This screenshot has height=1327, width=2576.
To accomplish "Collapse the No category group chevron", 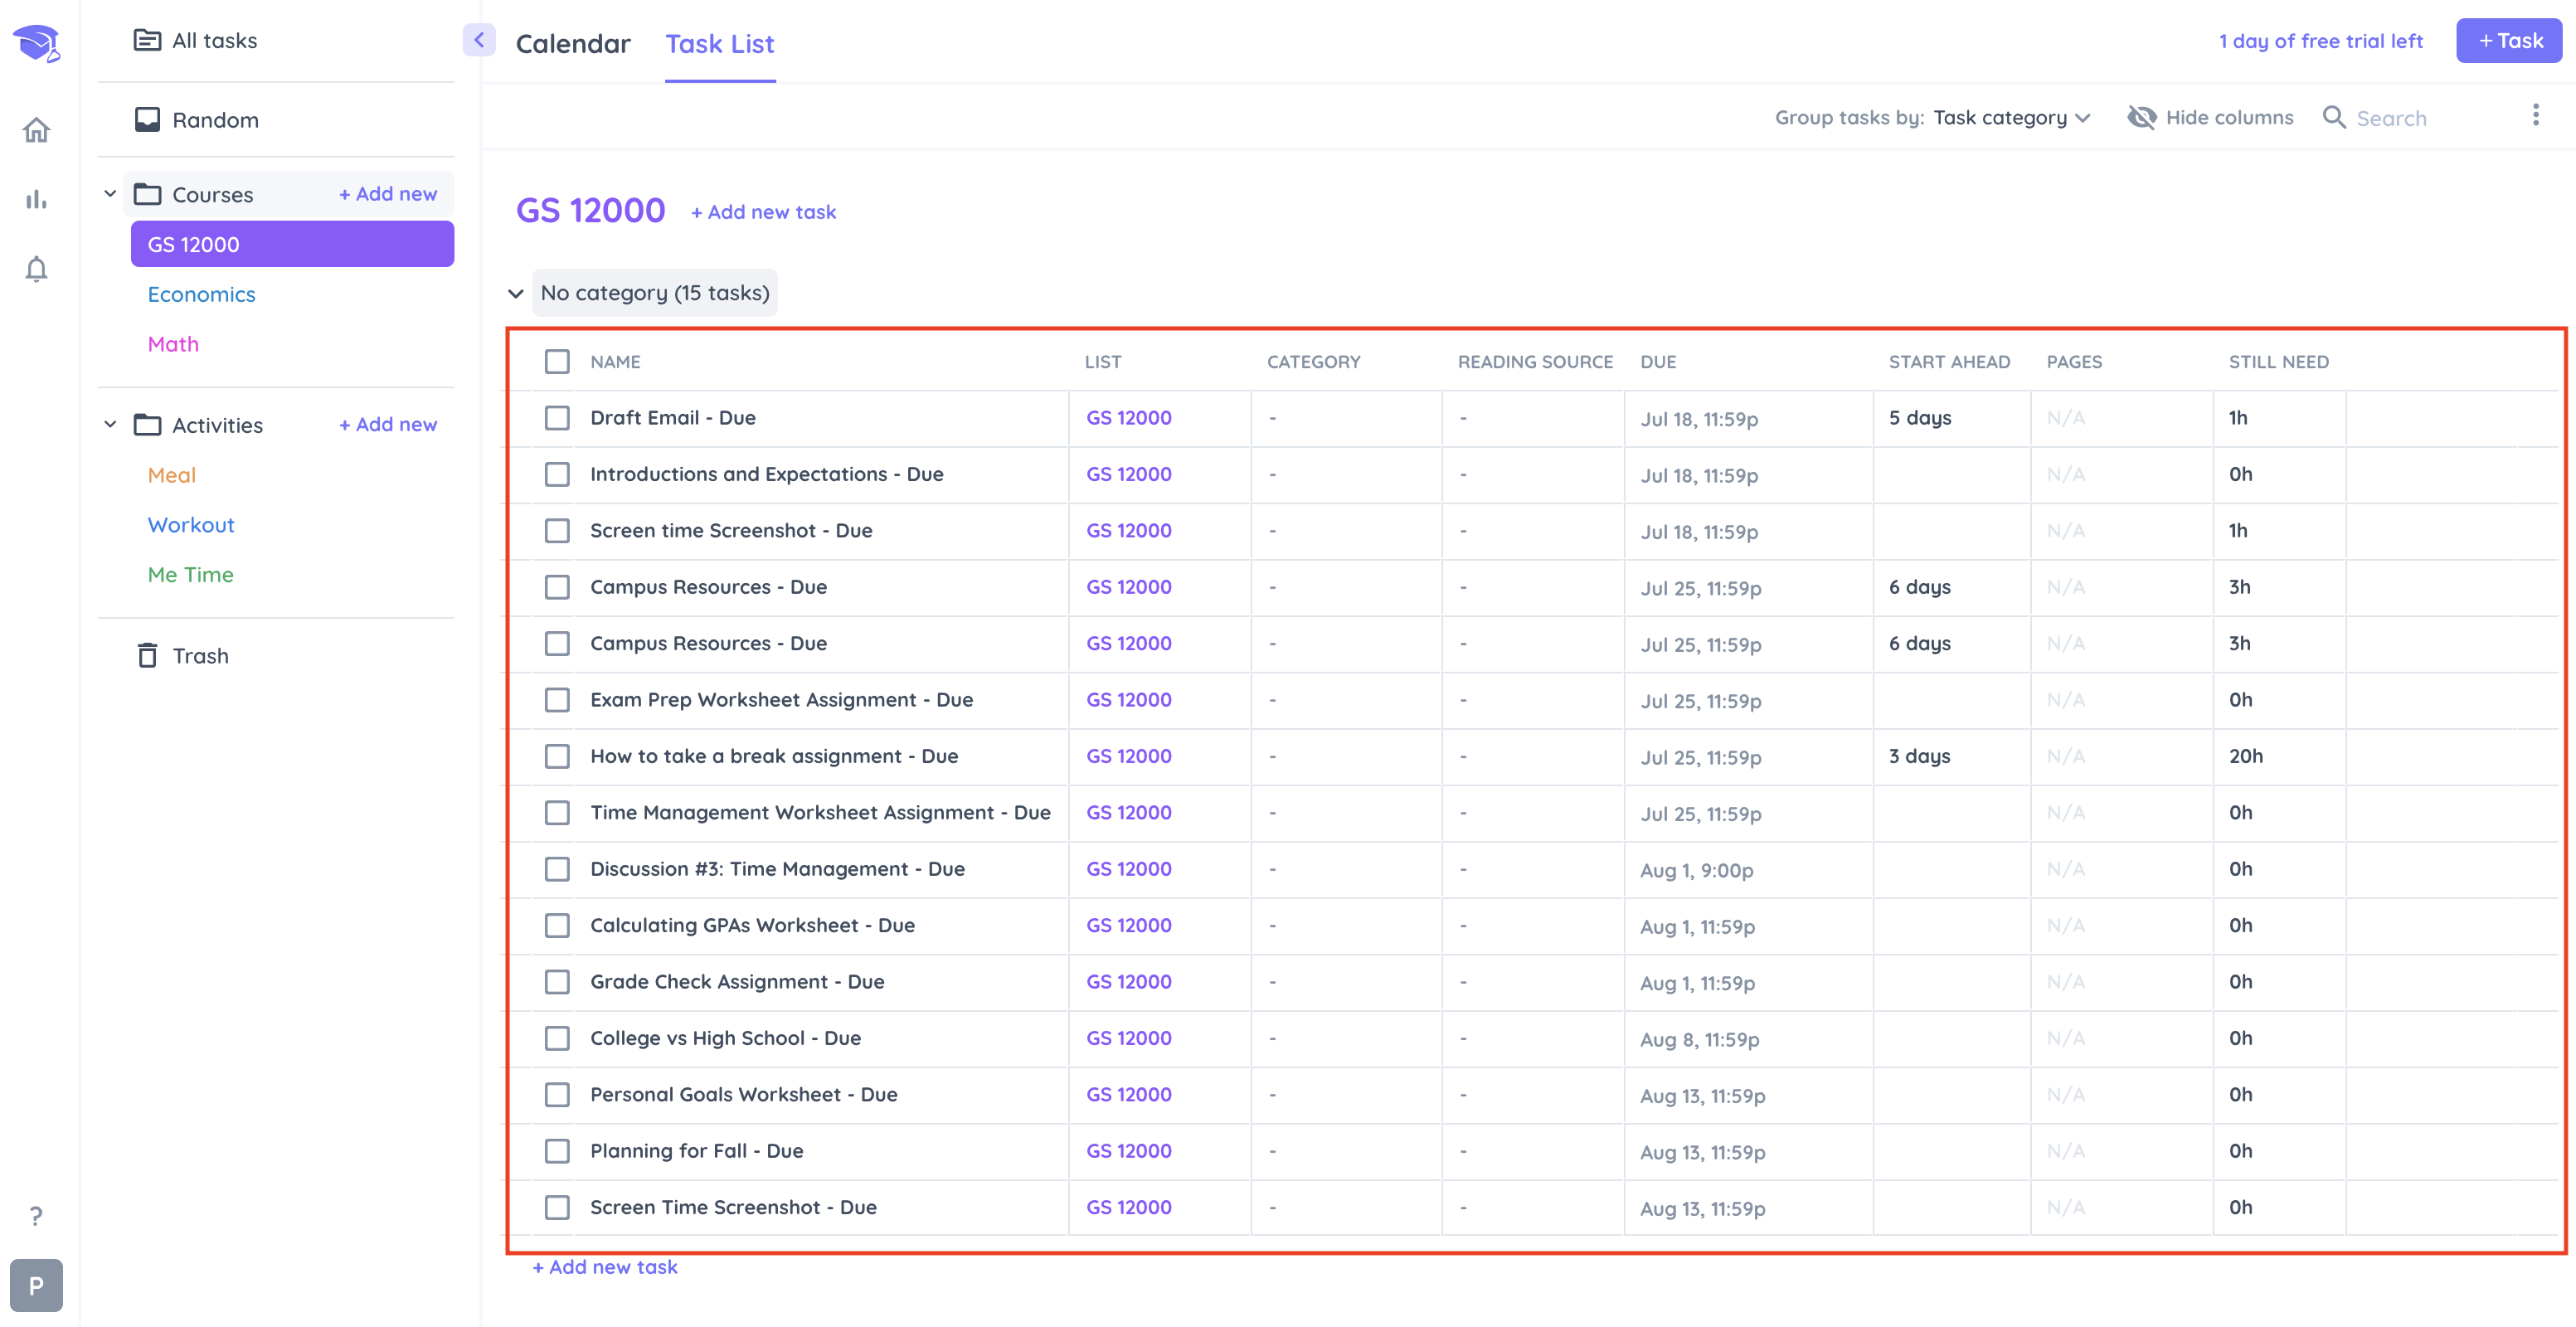I will pos(516,293).
